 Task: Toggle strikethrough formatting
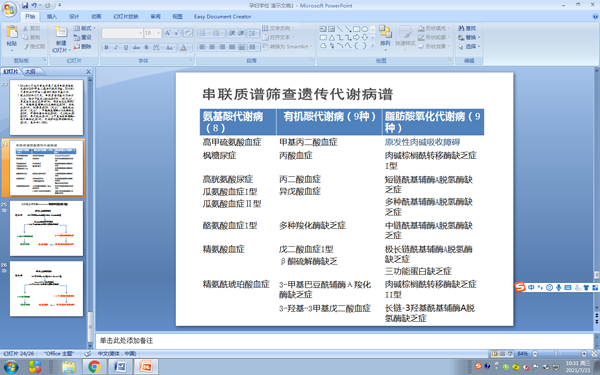click(x=136, y=47)
